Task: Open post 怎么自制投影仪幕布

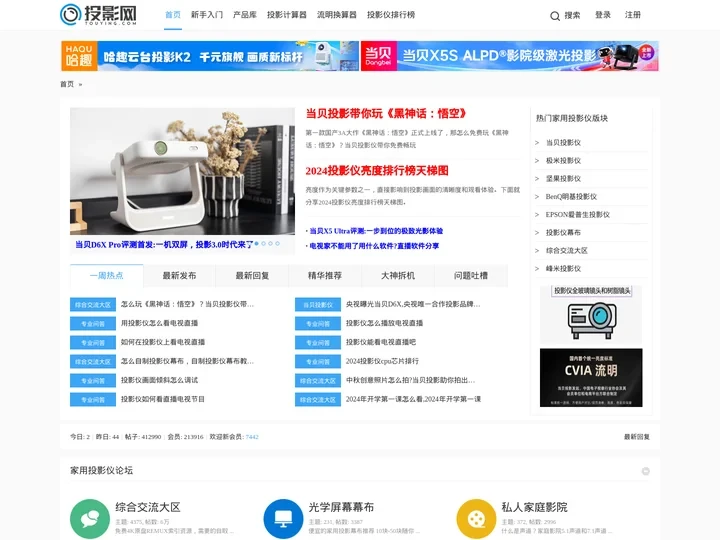Action: 187,361
